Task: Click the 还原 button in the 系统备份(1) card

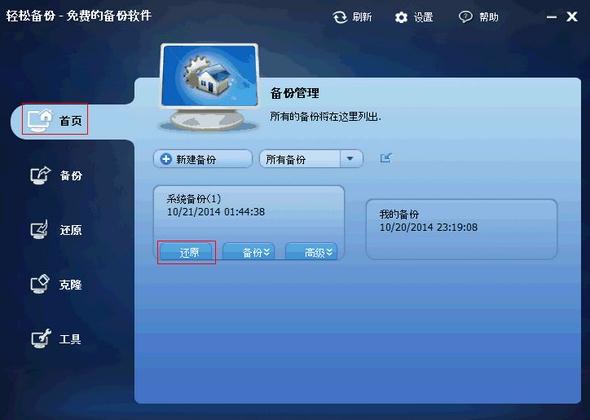Action: tap(187, 252)
